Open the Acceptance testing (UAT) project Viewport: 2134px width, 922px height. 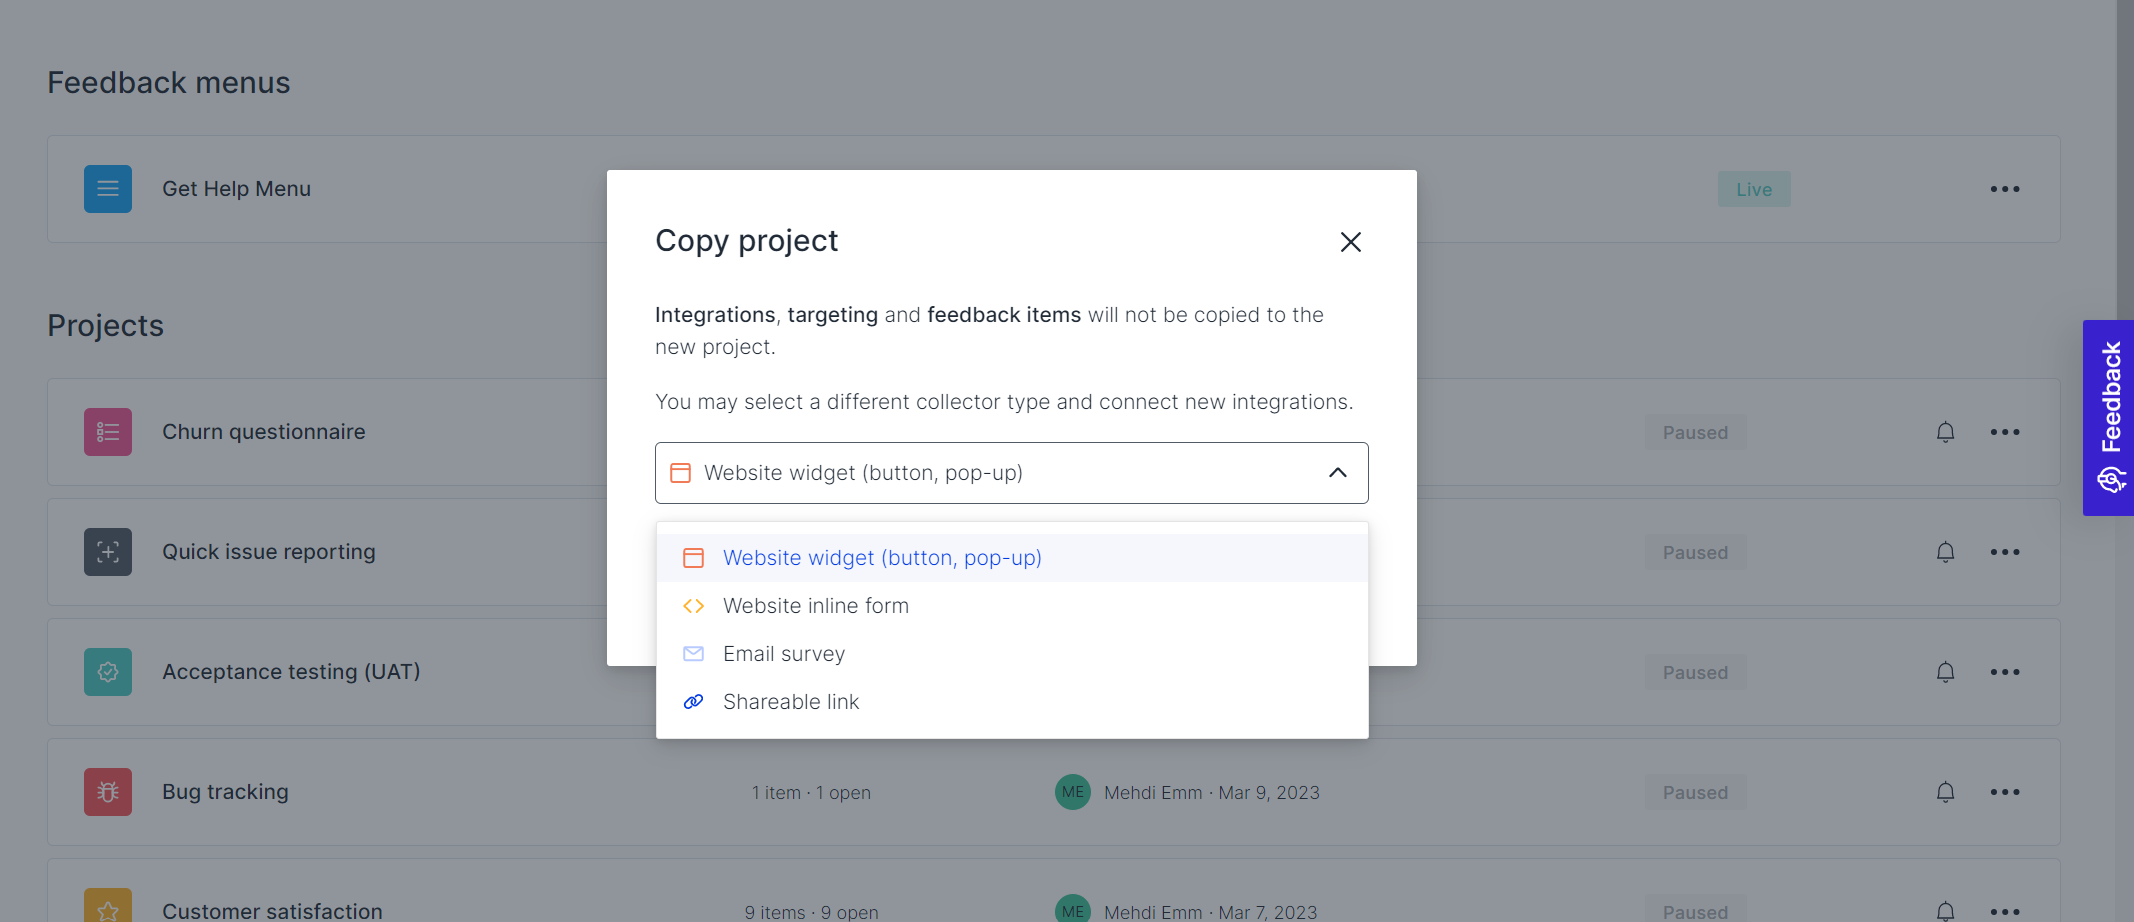[x=291, y=672]
